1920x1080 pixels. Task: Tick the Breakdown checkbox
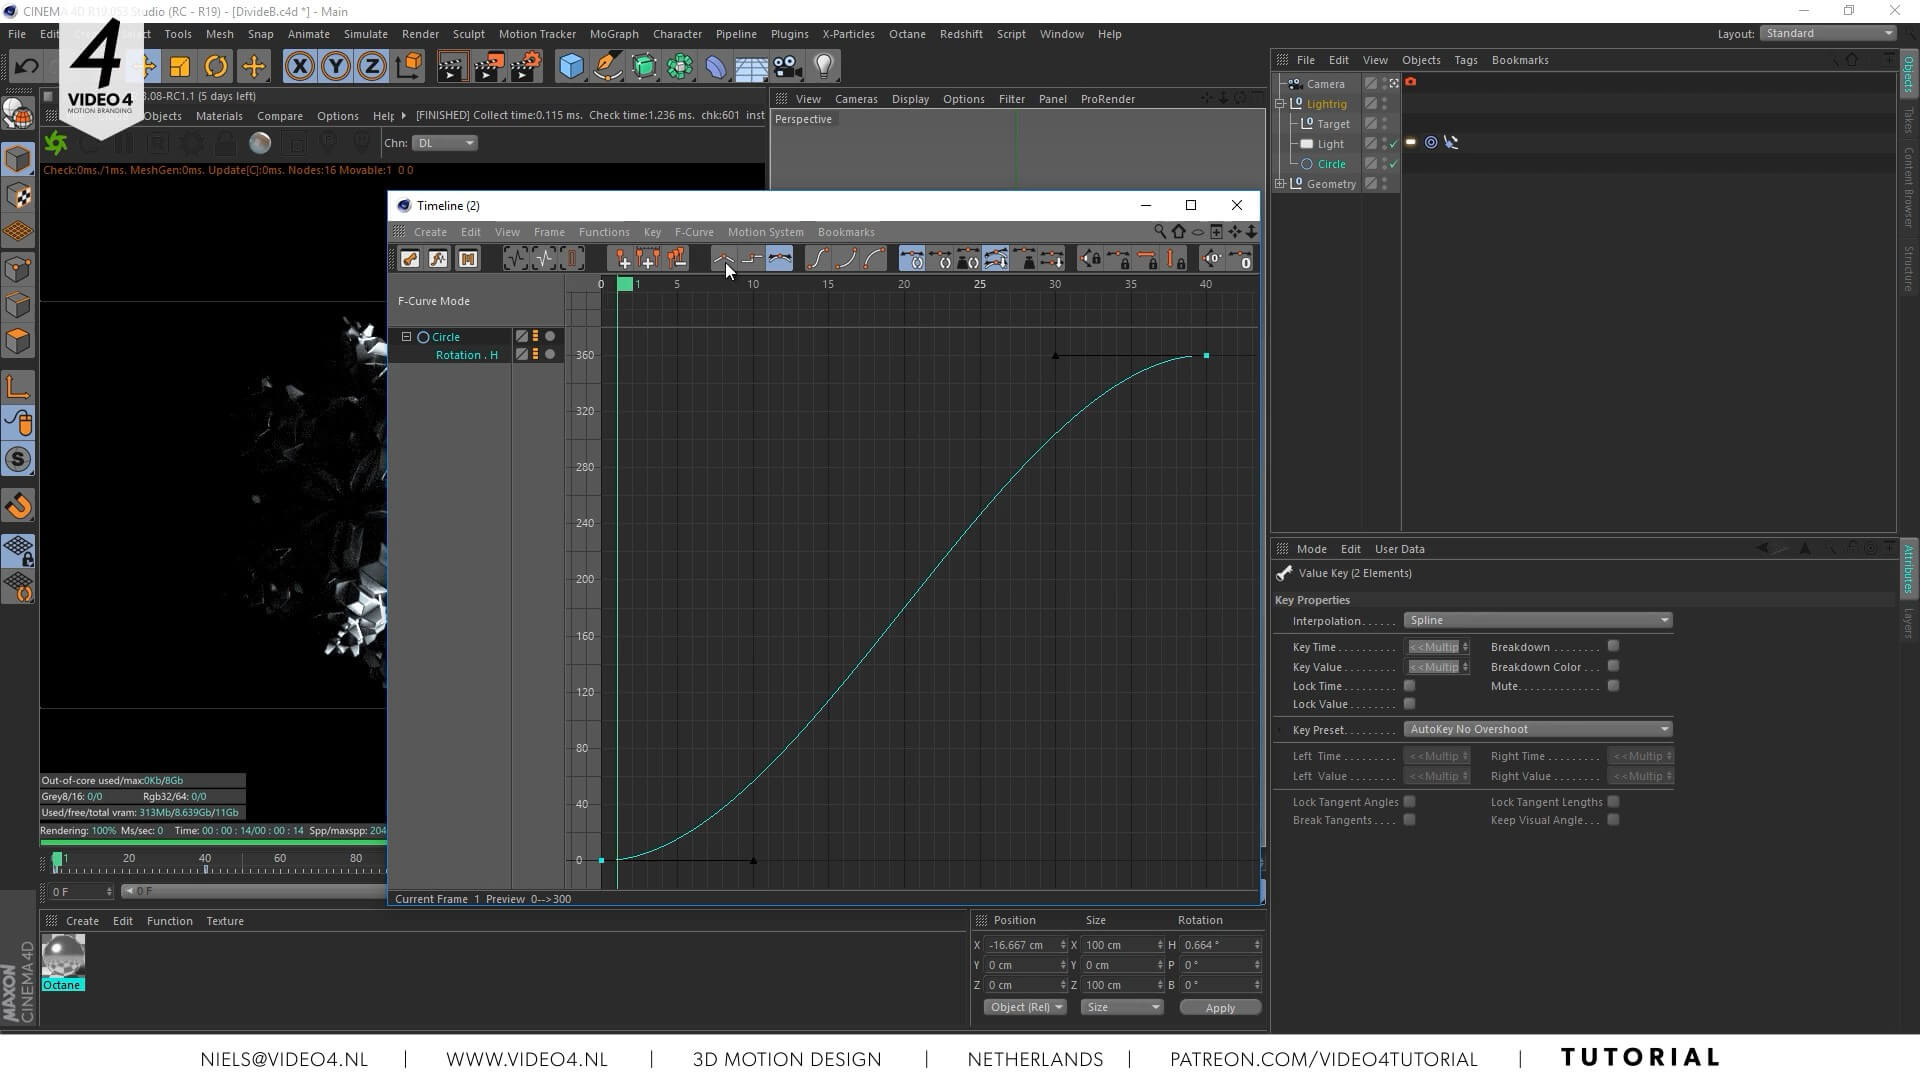1613,646
